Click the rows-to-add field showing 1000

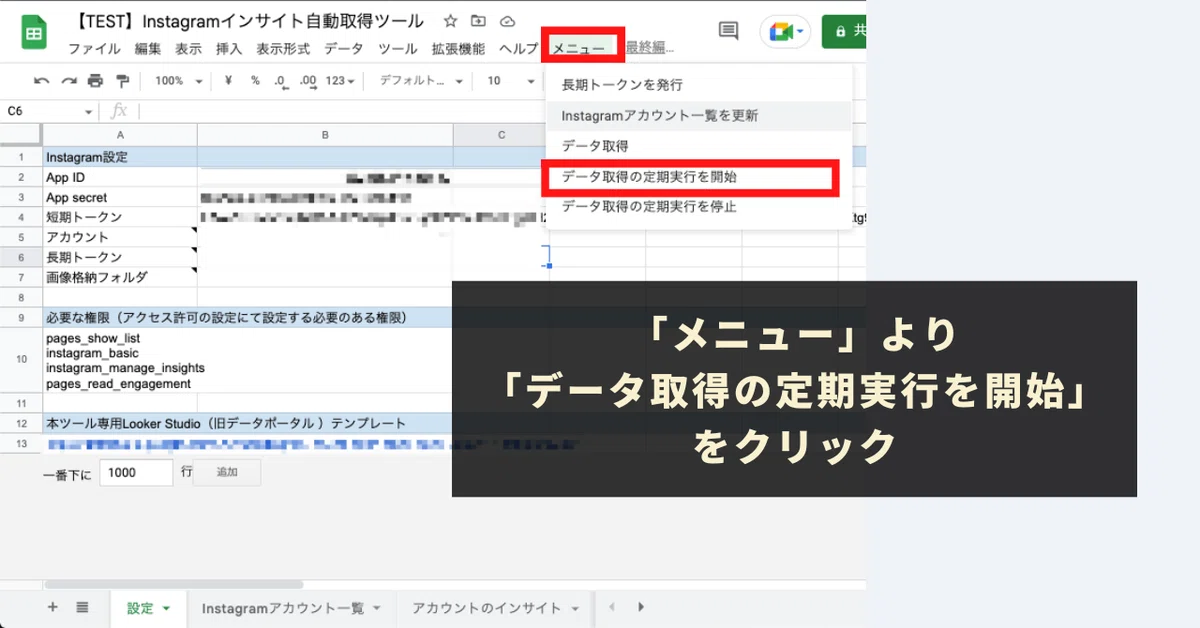coord(136,473)
